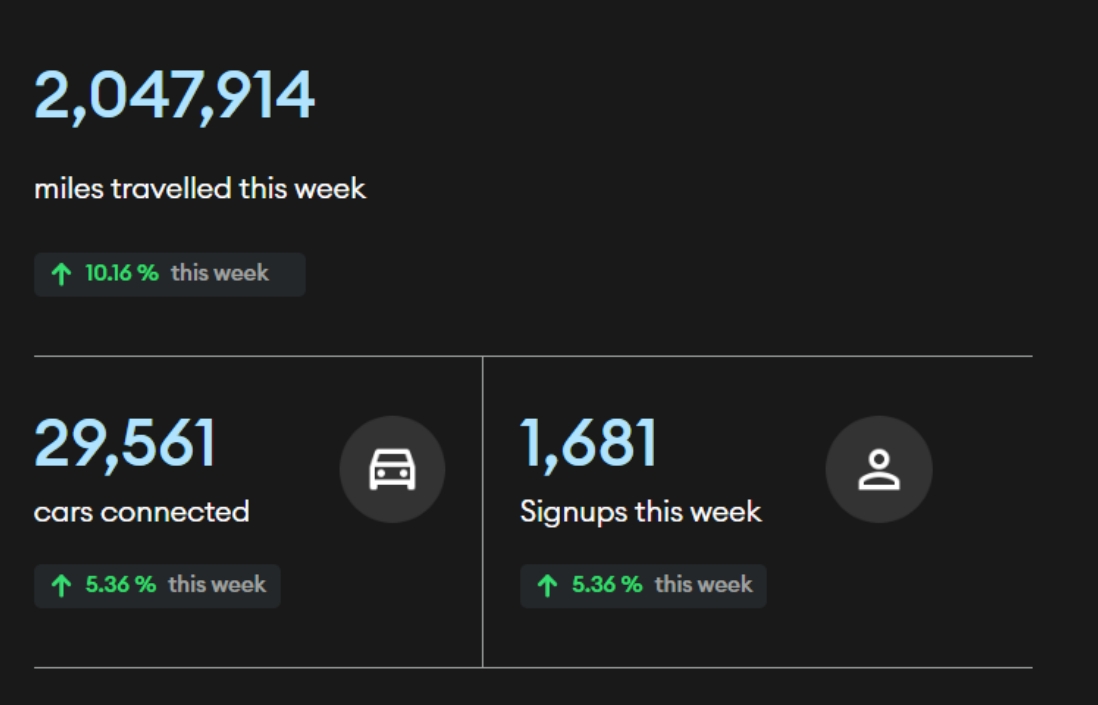Click "this week" text in the 10.16 % badge
1098x705 pixels.
220,273
